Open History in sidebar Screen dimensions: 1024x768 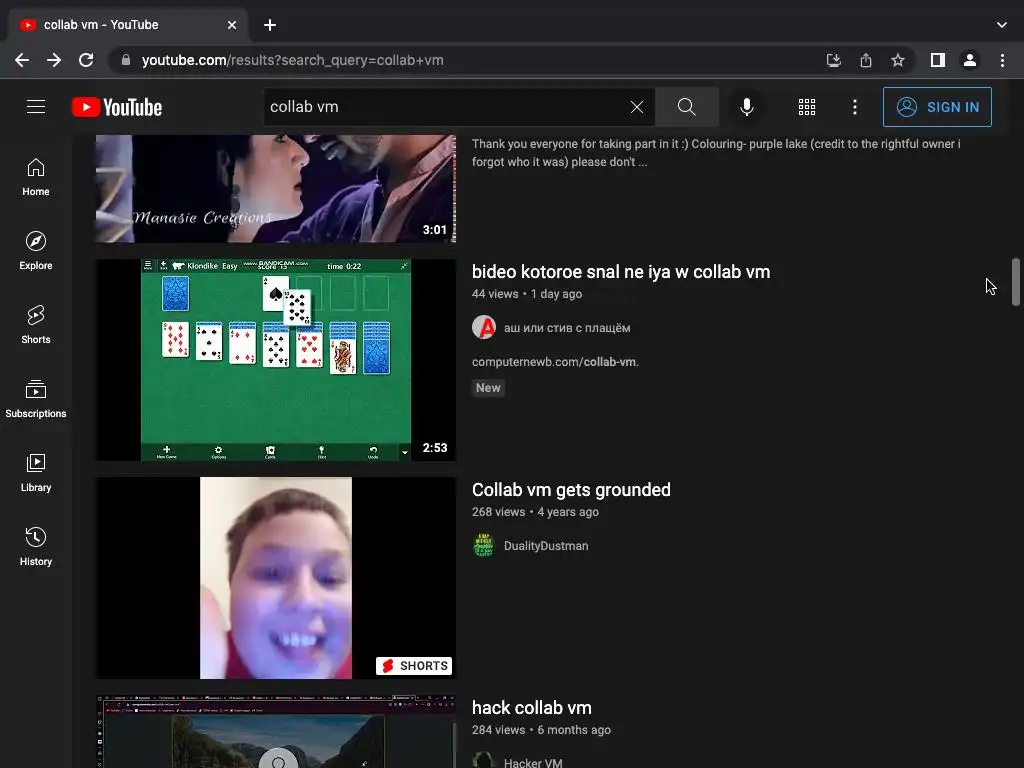[36, 547]
